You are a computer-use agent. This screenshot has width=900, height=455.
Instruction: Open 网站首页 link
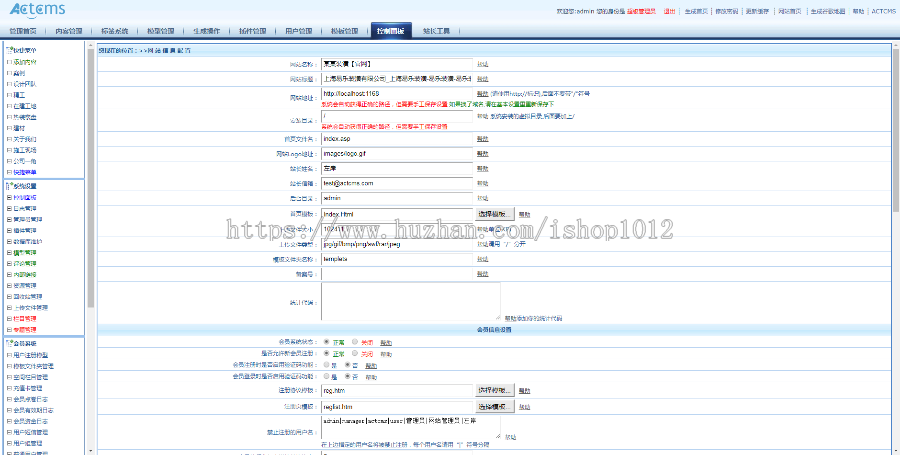[x=789, y=11]
